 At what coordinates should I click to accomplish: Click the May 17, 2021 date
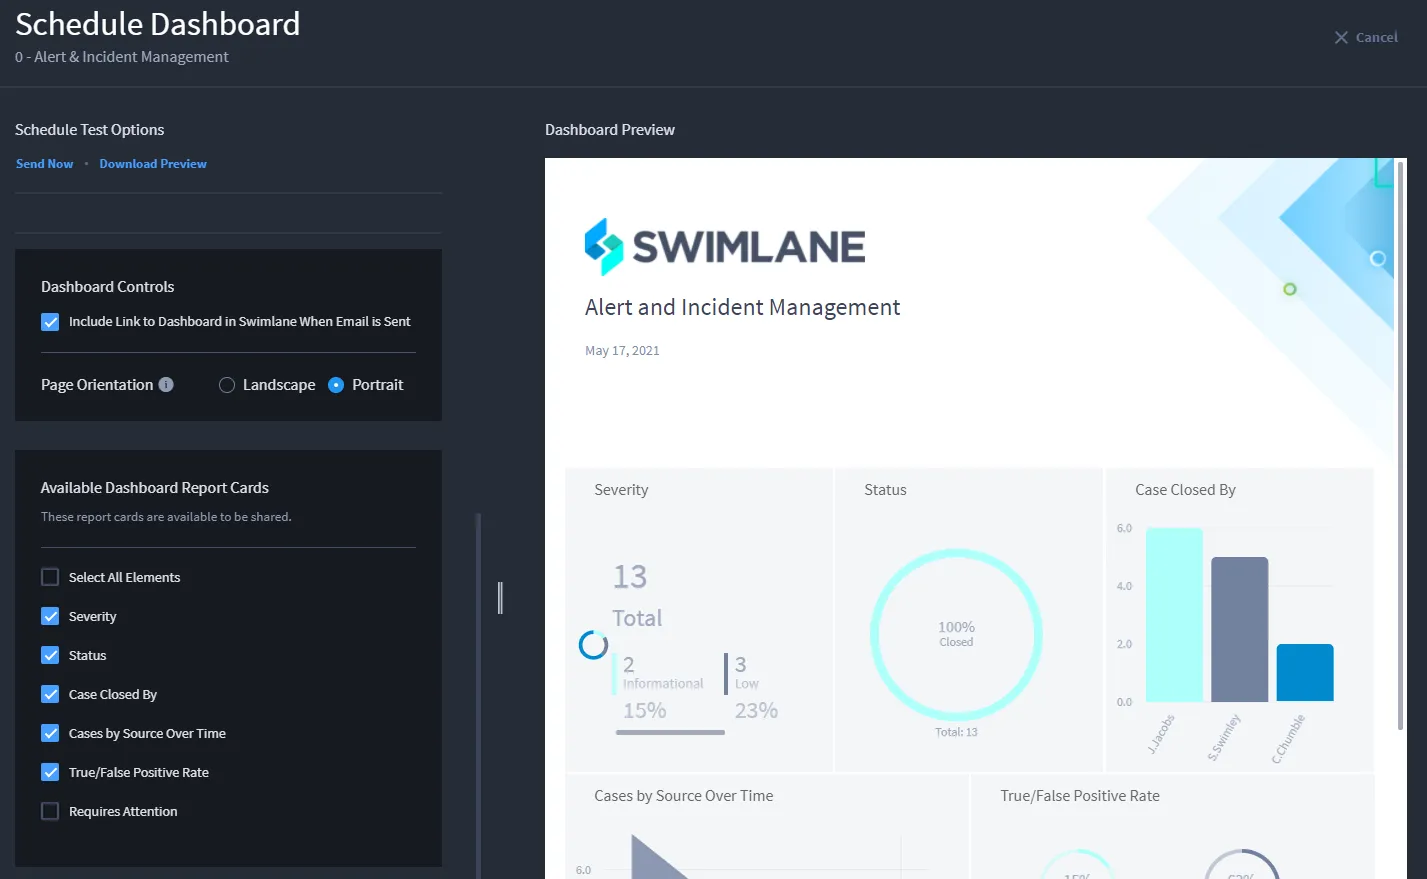(x=622, y=351)
